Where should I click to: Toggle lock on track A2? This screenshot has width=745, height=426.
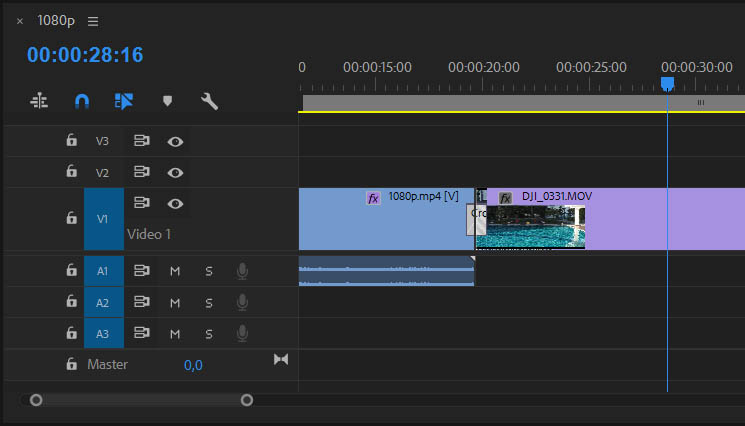pyautogui.click(x=71, y=302)
